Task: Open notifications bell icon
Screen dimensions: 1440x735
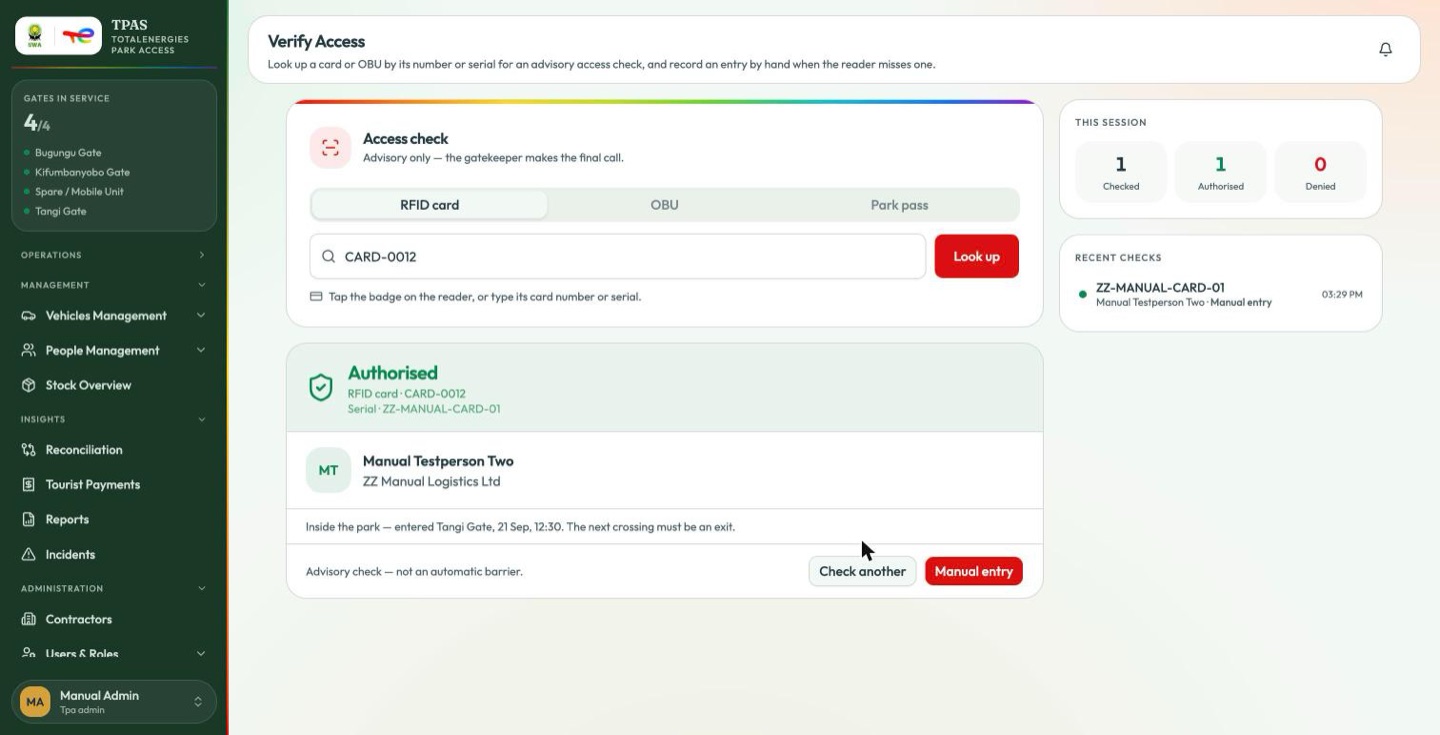Action: [1385, 49]
